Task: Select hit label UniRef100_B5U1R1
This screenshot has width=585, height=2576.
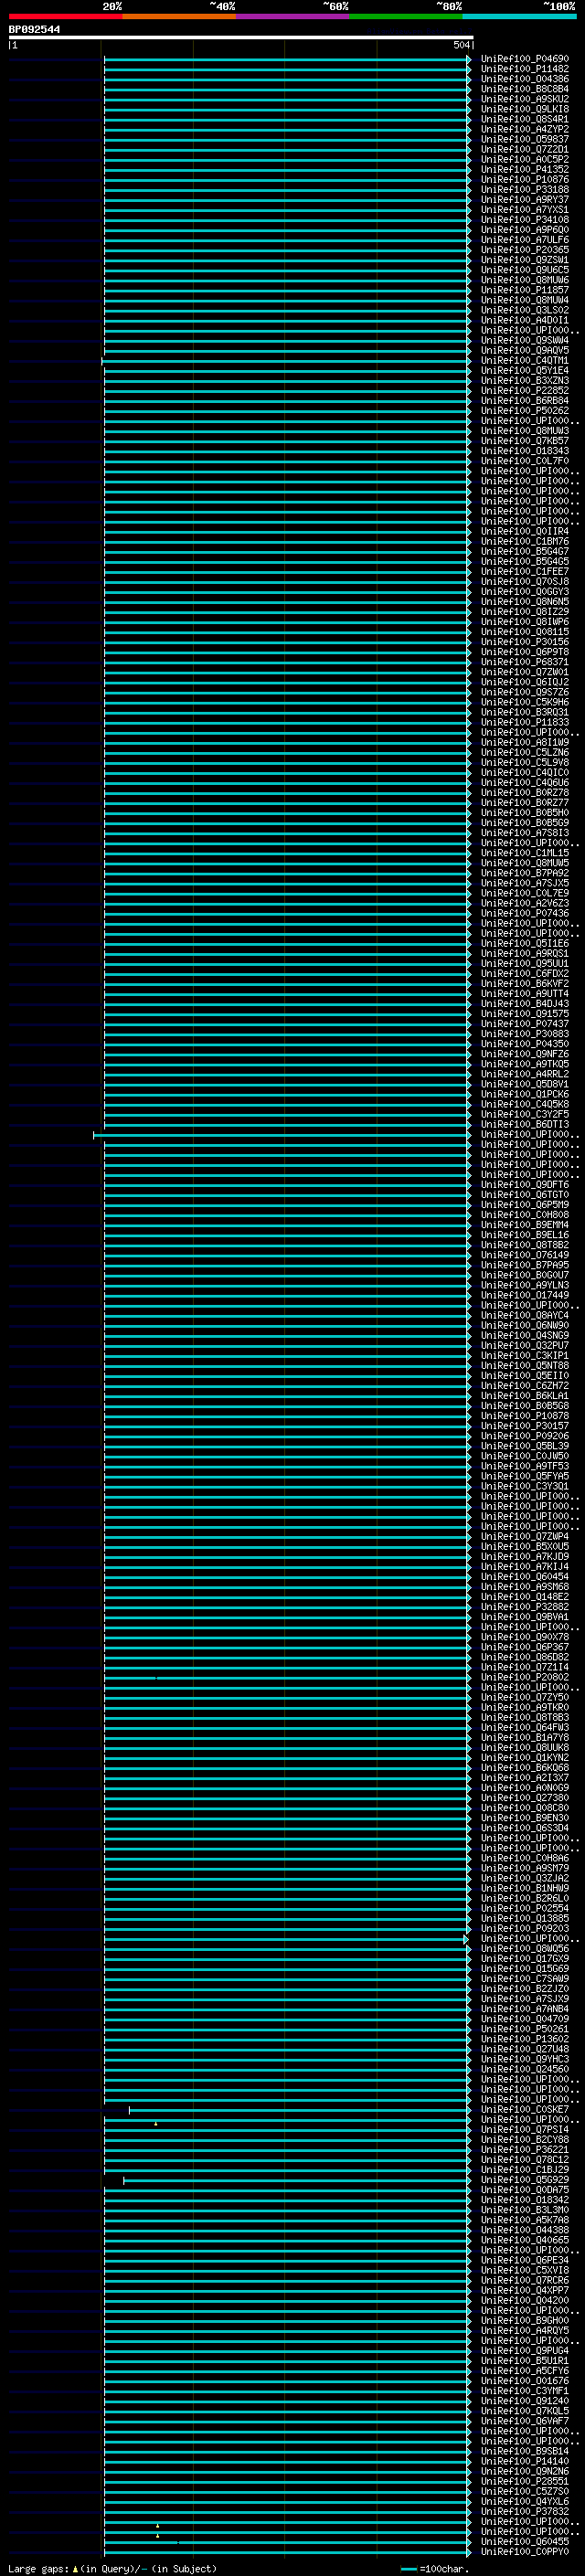Action: point(525,2360)
